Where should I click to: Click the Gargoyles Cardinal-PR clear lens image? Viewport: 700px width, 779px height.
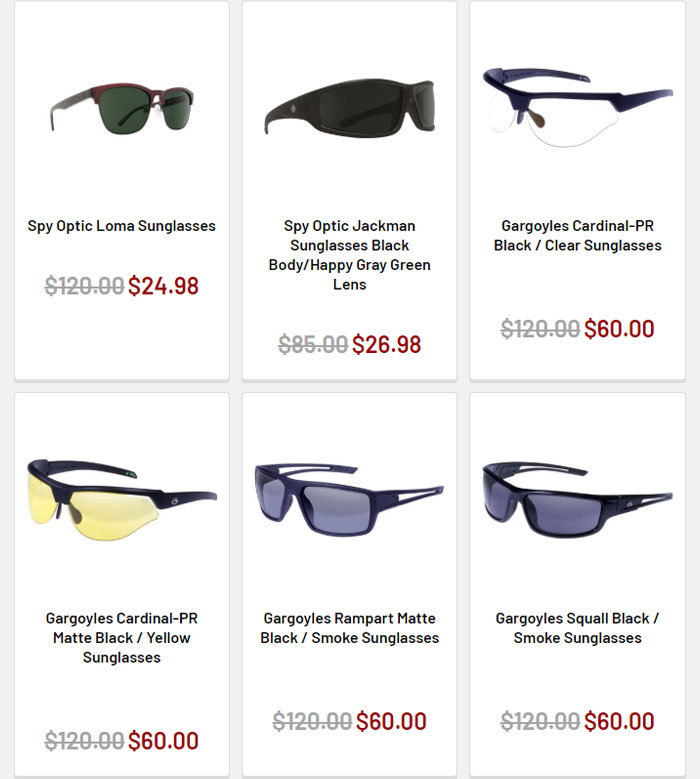pyautogui.click(x=577, y=107)
